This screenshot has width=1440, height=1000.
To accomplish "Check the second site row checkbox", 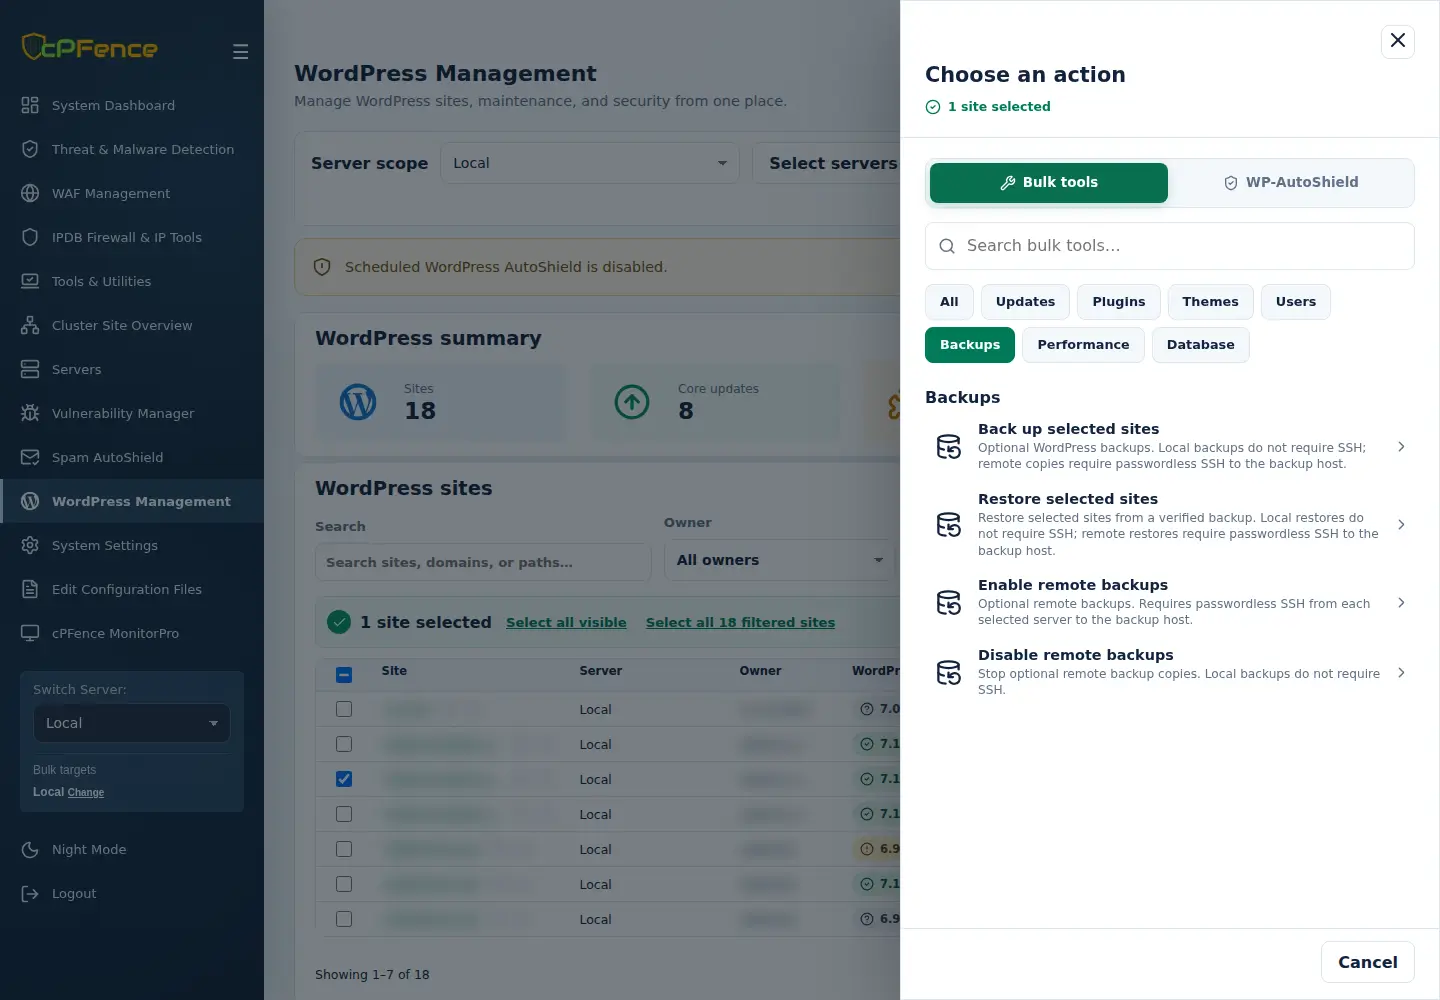I will pyautogui.click(x=344, y=744).
